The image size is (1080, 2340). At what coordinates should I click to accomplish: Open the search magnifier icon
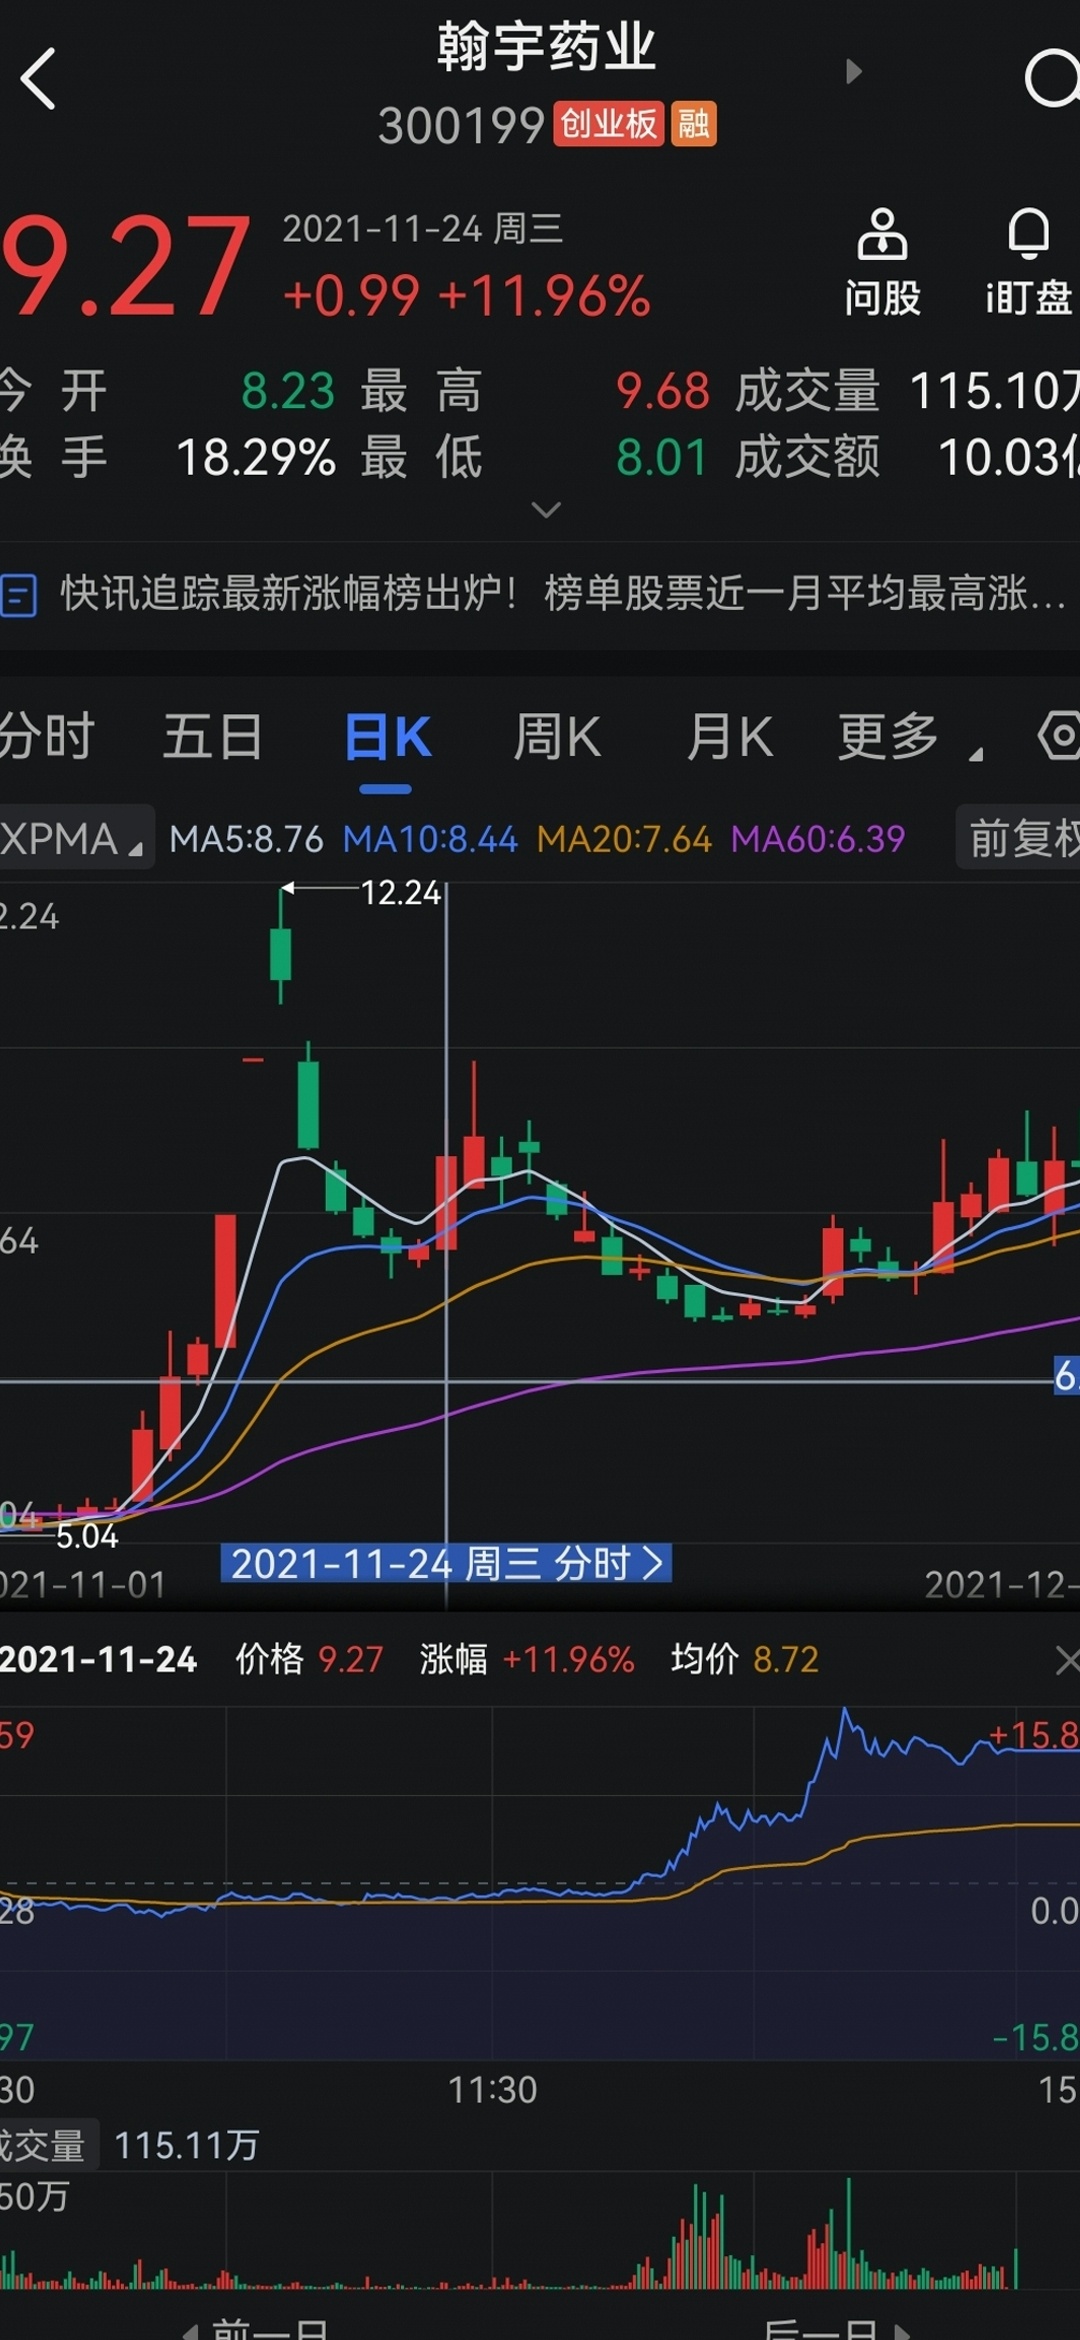tap(1053, 78)
